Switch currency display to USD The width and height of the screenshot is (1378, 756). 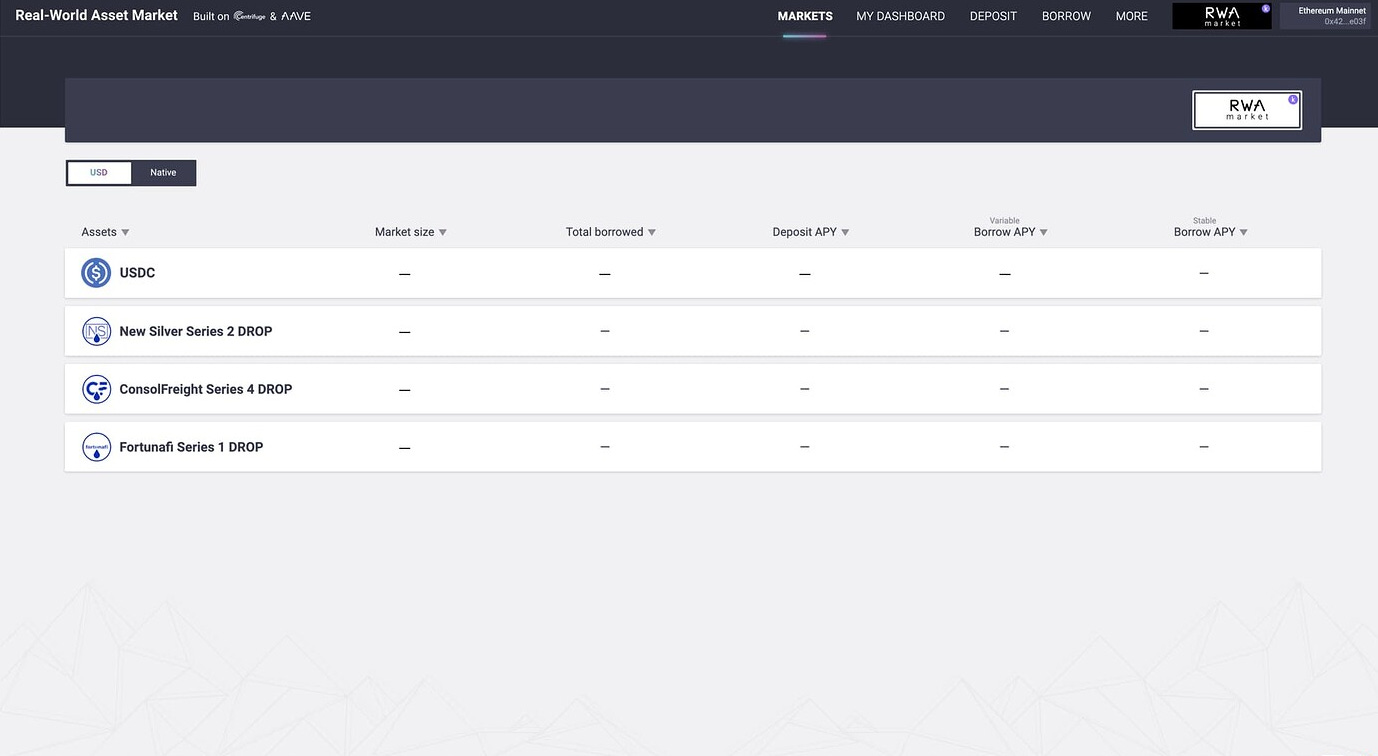point(99,173)
